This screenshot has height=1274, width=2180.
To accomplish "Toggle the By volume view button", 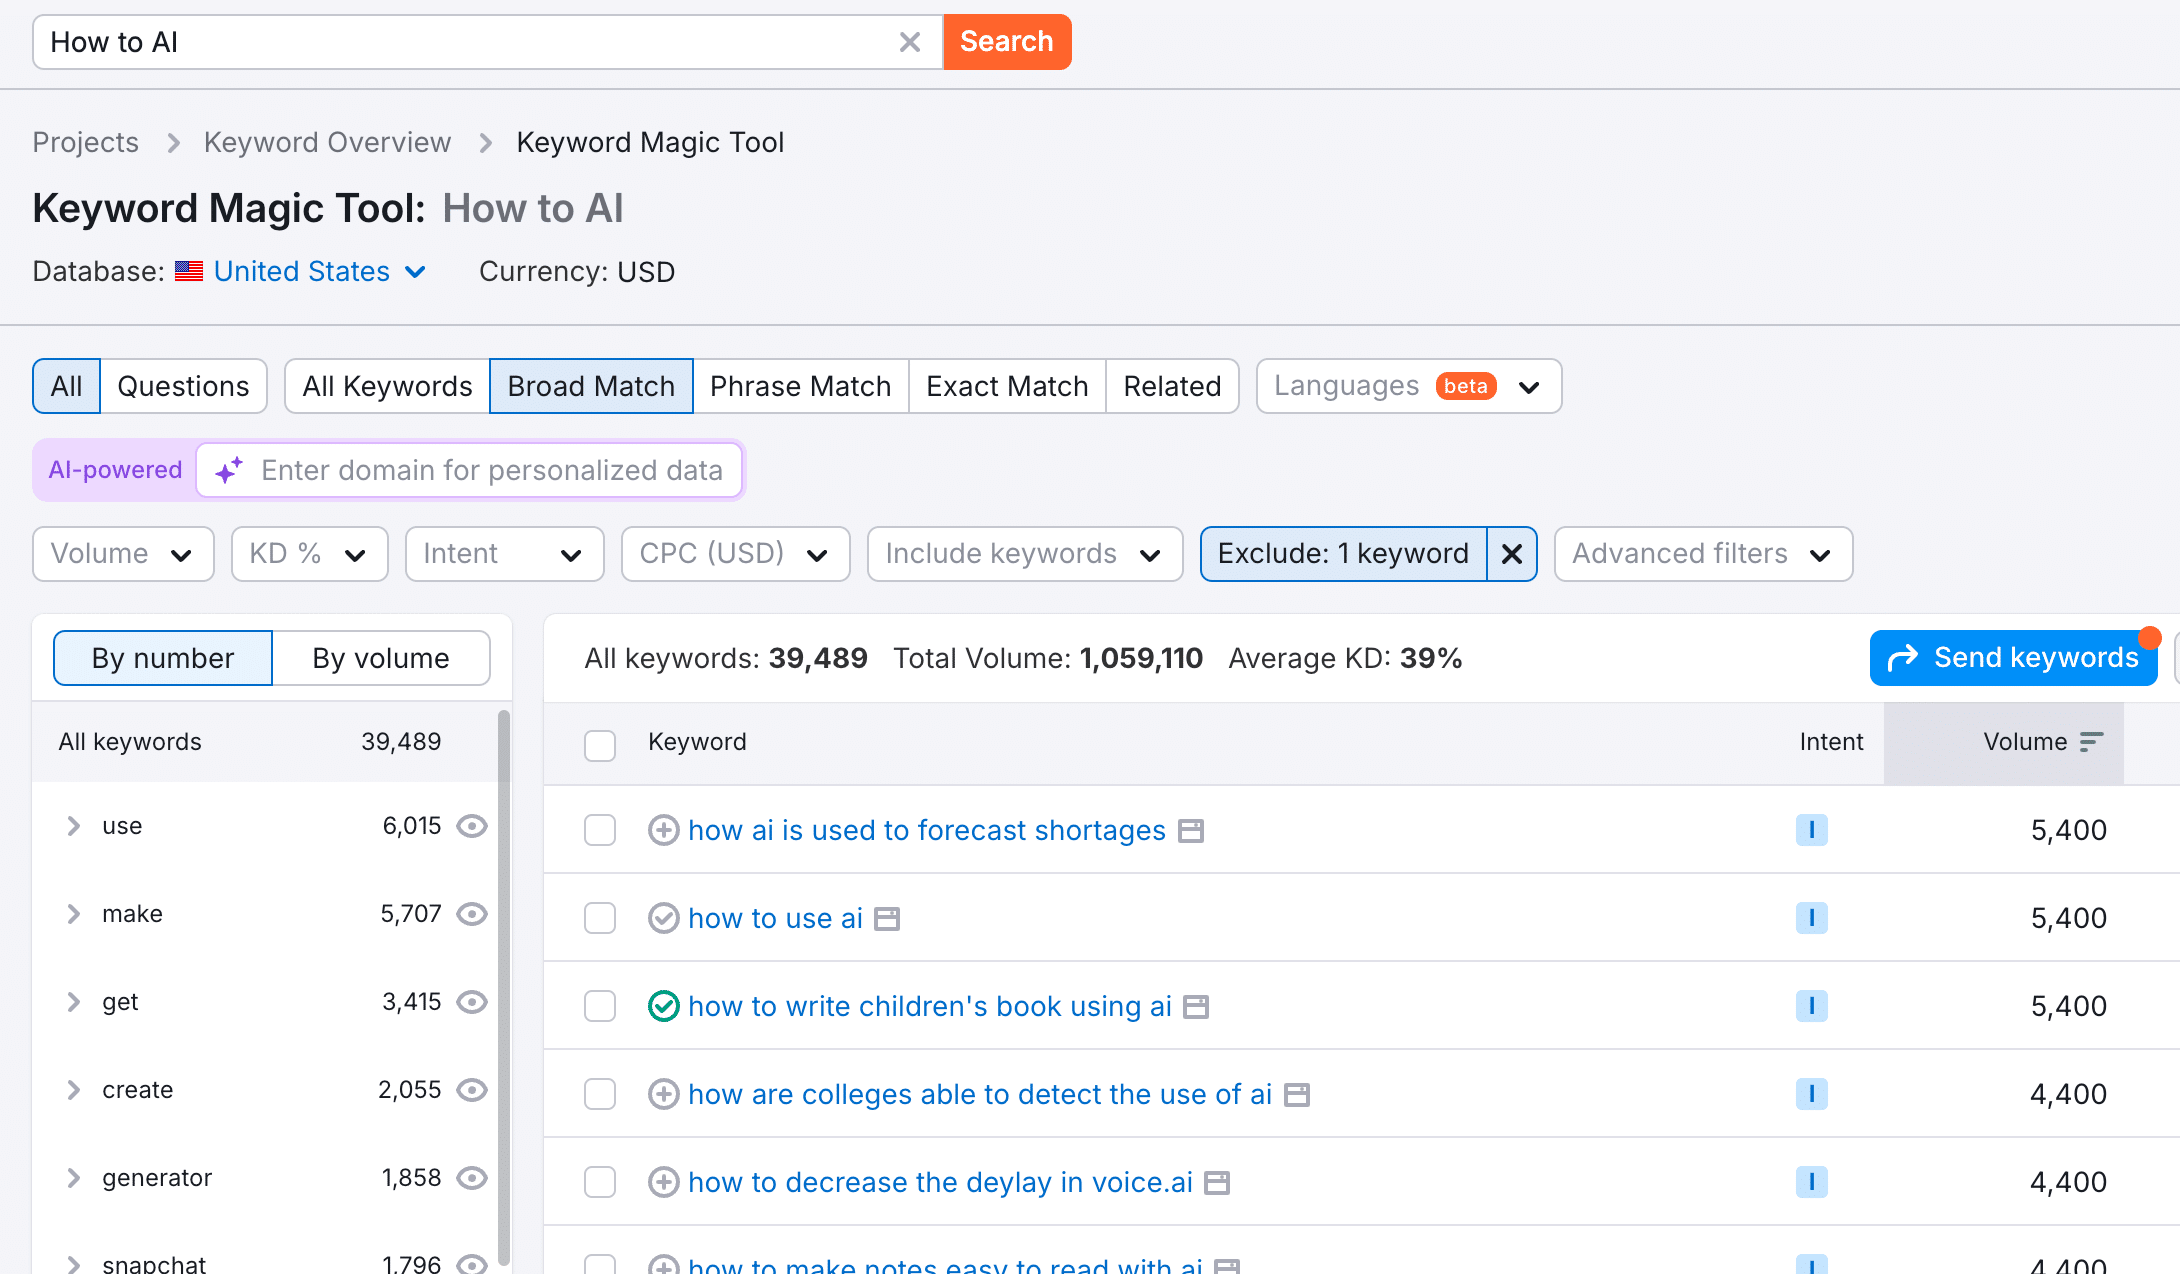I will [x=381, y=657].
